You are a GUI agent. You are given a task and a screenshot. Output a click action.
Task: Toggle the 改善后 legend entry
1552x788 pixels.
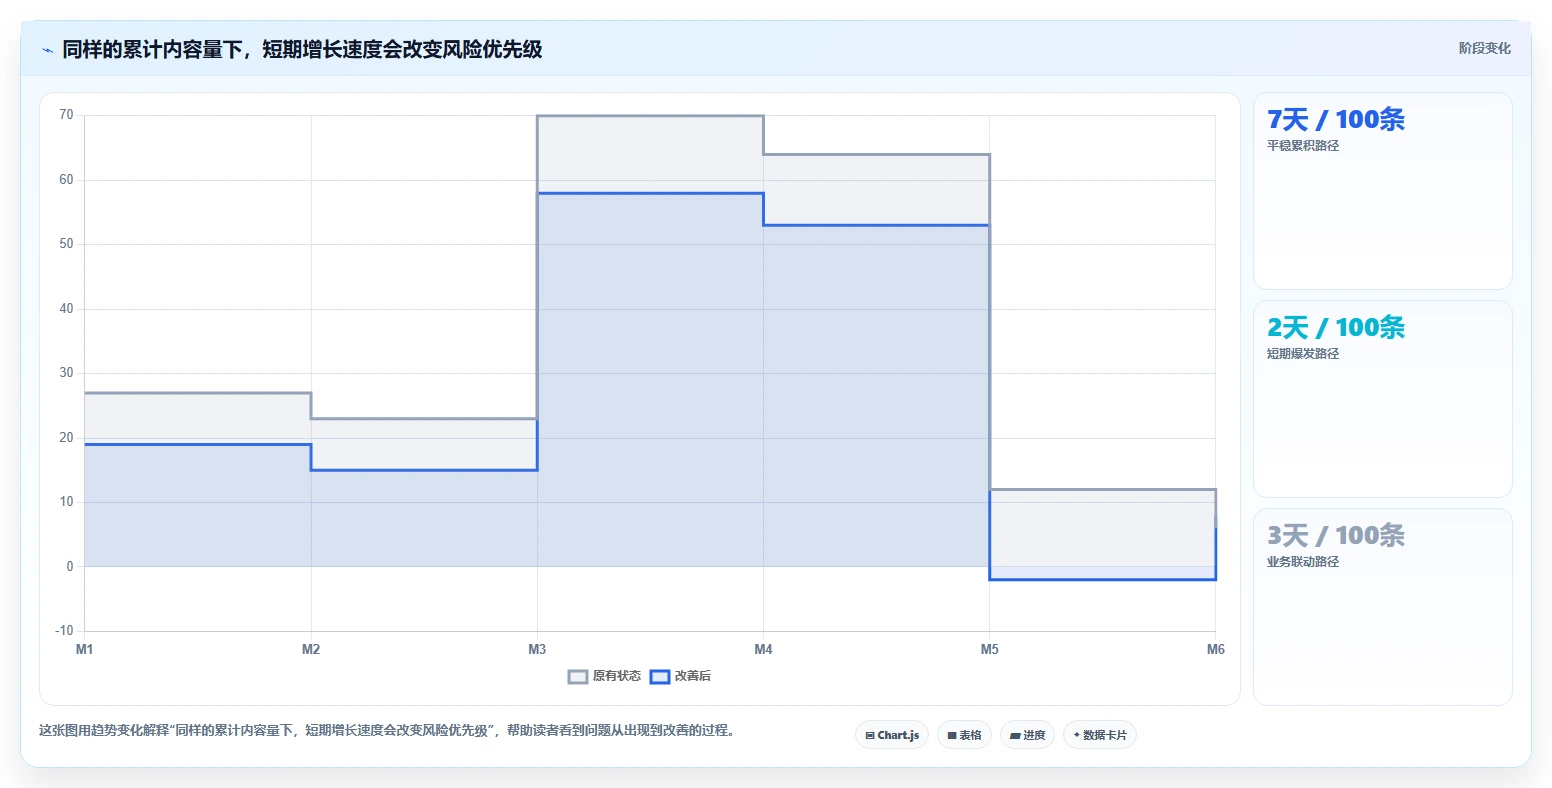(680, 676)
